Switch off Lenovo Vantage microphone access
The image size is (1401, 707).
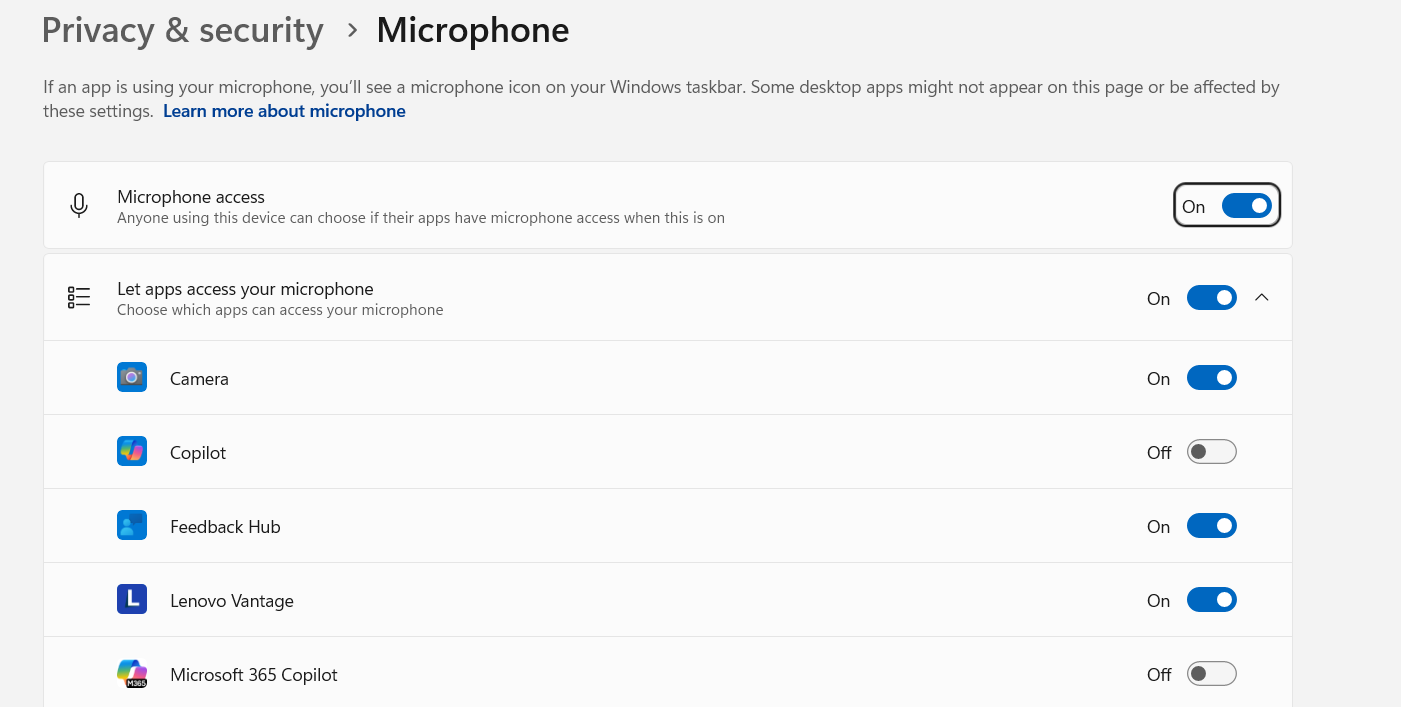coord(1211,600)
